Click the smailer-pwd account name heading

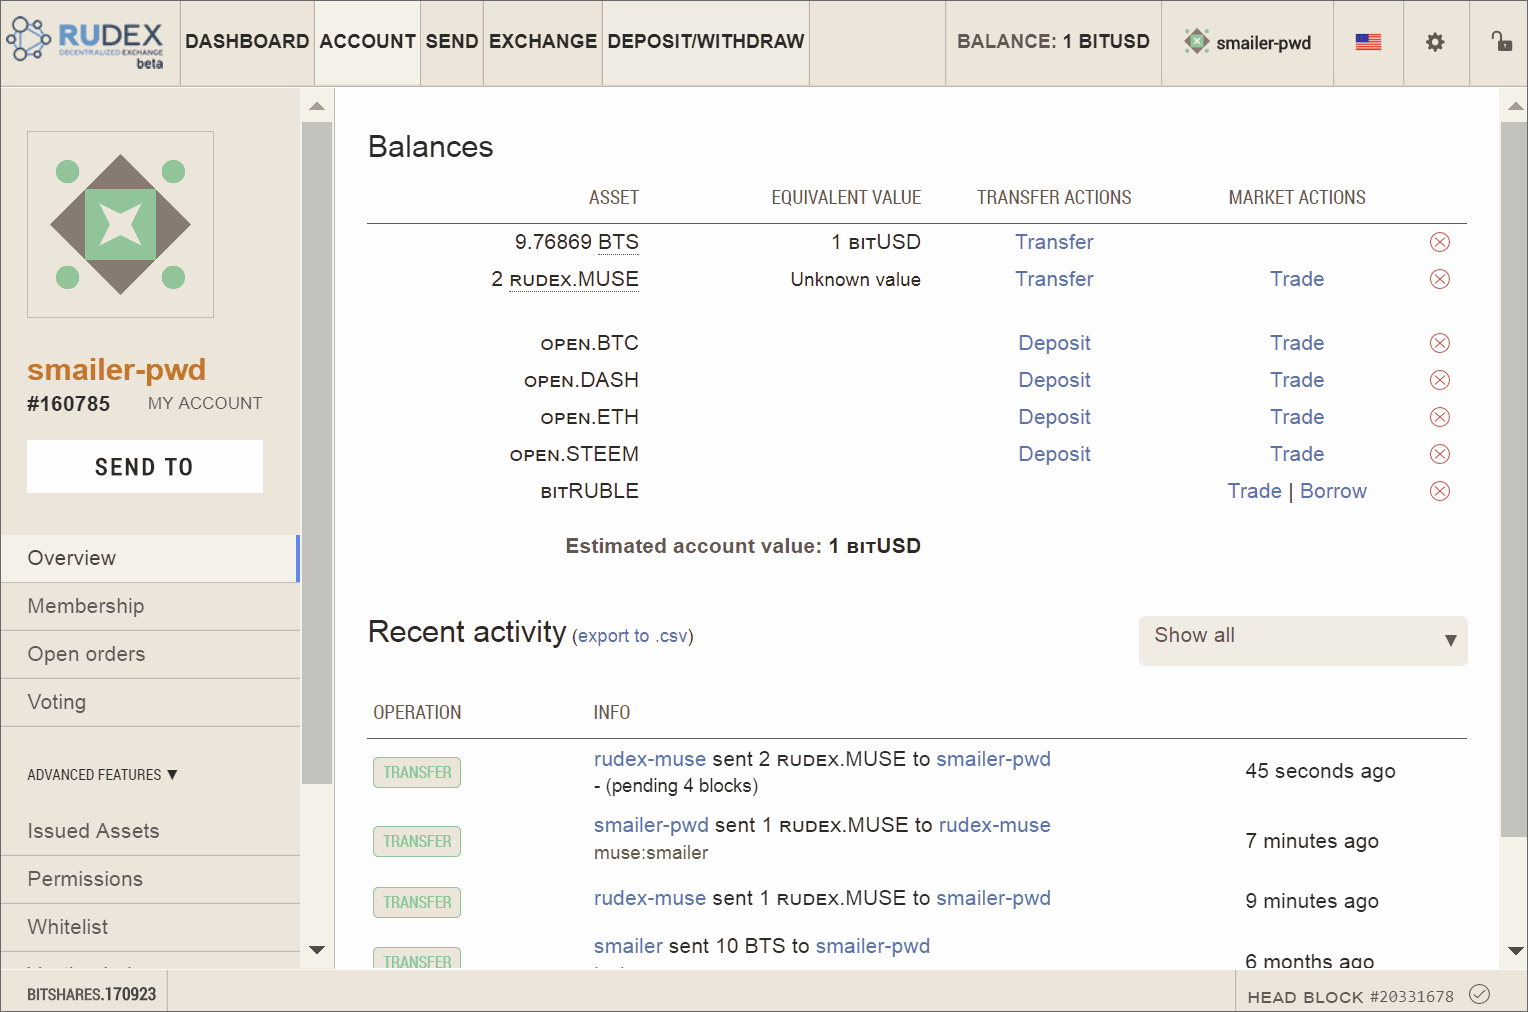point(116,370)
